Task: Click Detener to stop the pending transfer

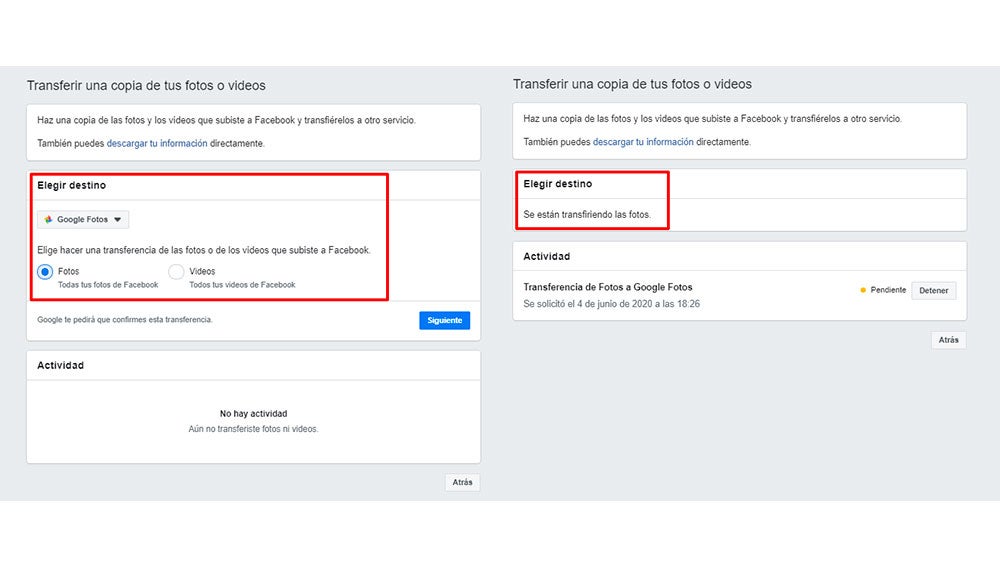Action: pos(934,290)
